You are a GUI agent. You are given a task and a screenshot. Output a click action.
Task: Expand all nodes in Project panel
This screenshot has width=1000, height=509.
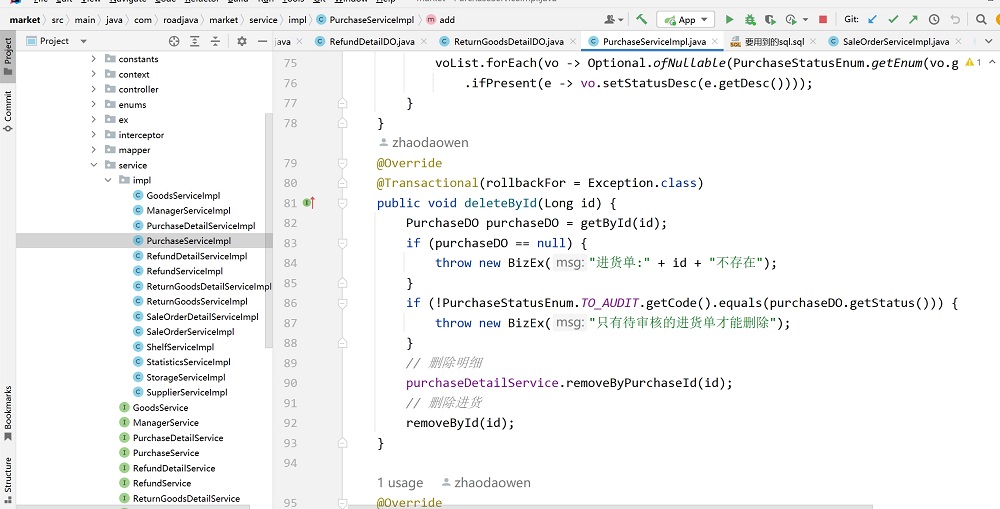195,41
